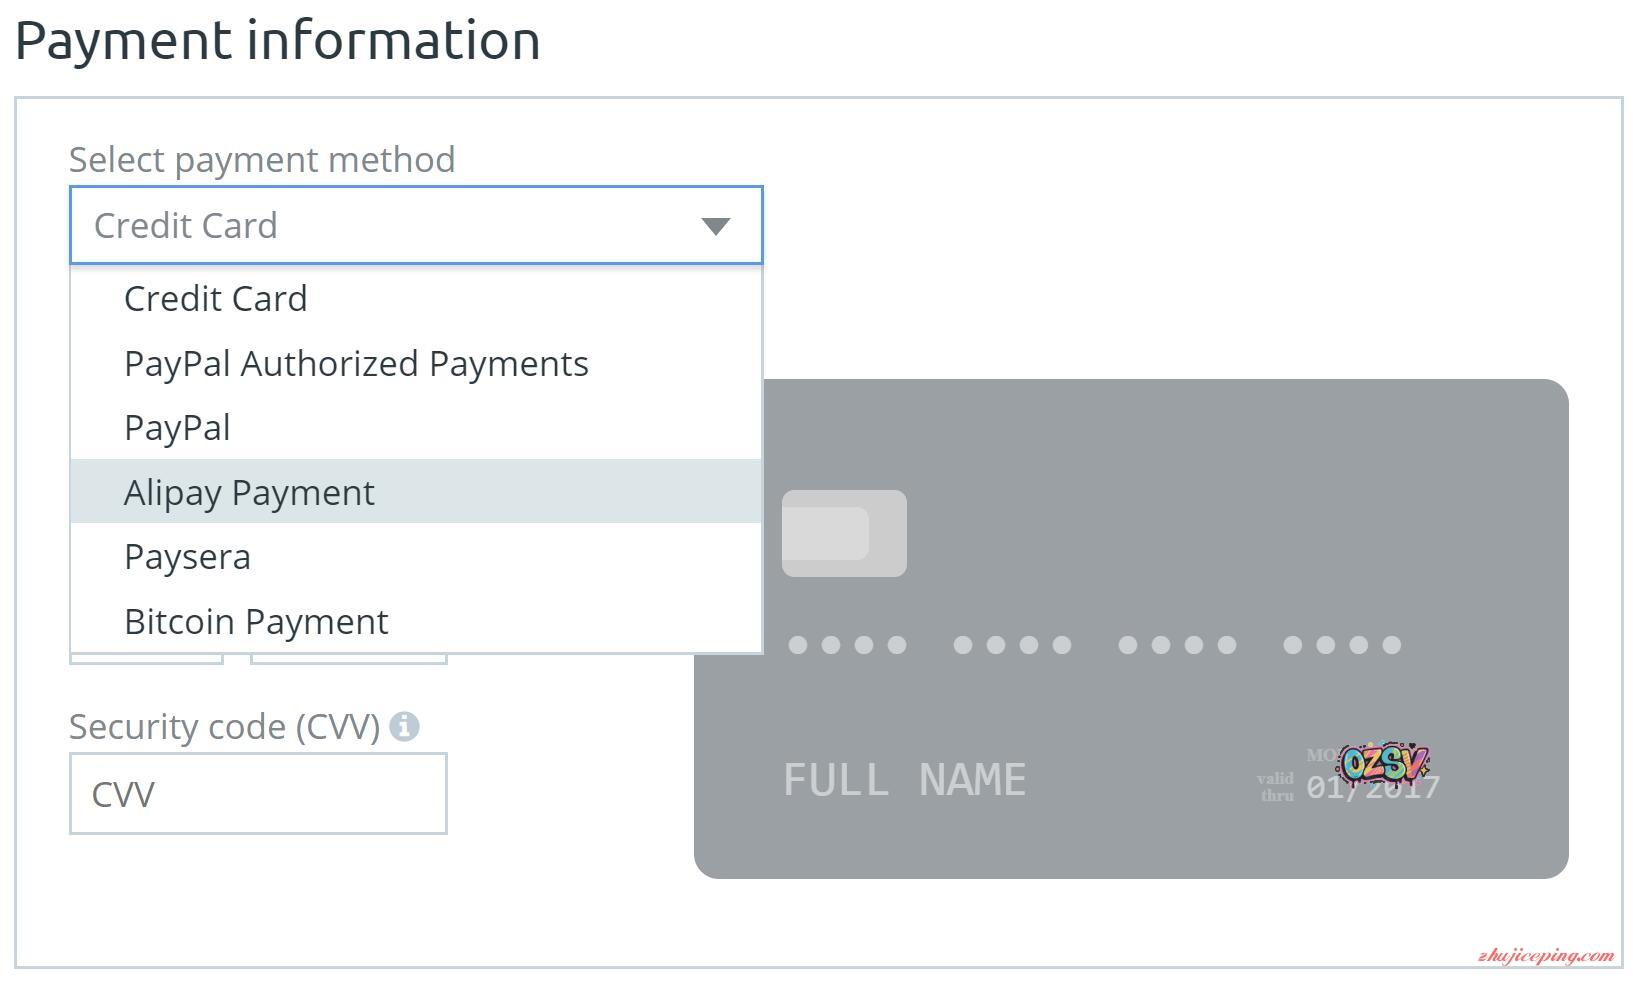Screen dimensions: 1633x989
Task: Click the "Select payment method" label
Action: pos(262,160)
